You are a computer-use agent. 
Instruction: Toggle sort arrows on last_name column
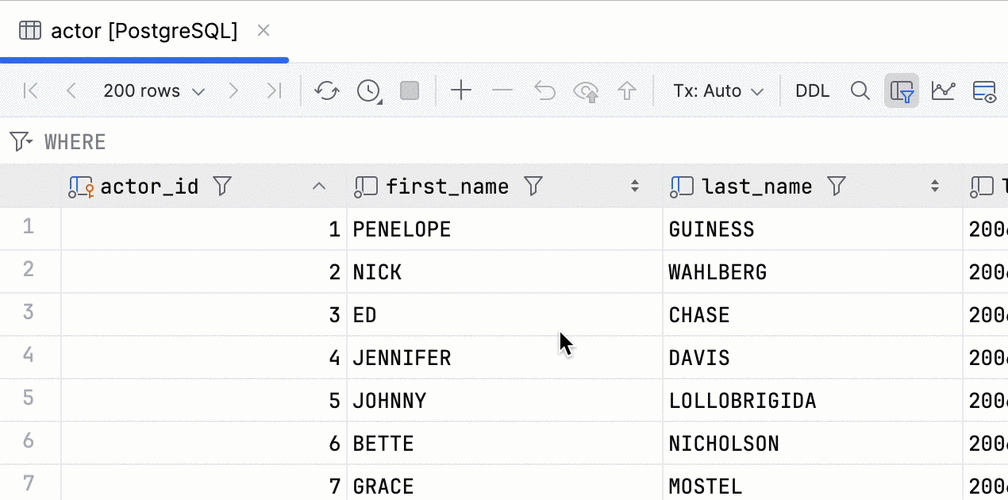point(935,186)
